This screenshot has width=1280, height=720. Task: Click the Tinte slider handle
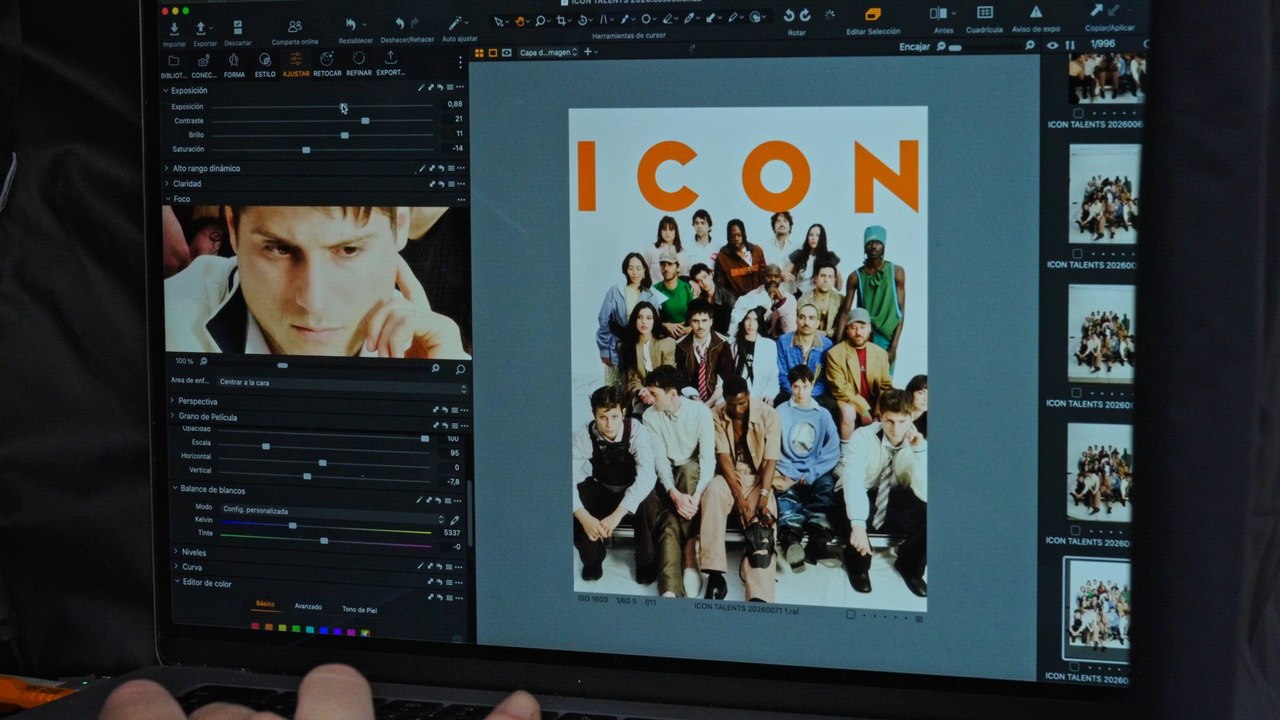(324, 540)
